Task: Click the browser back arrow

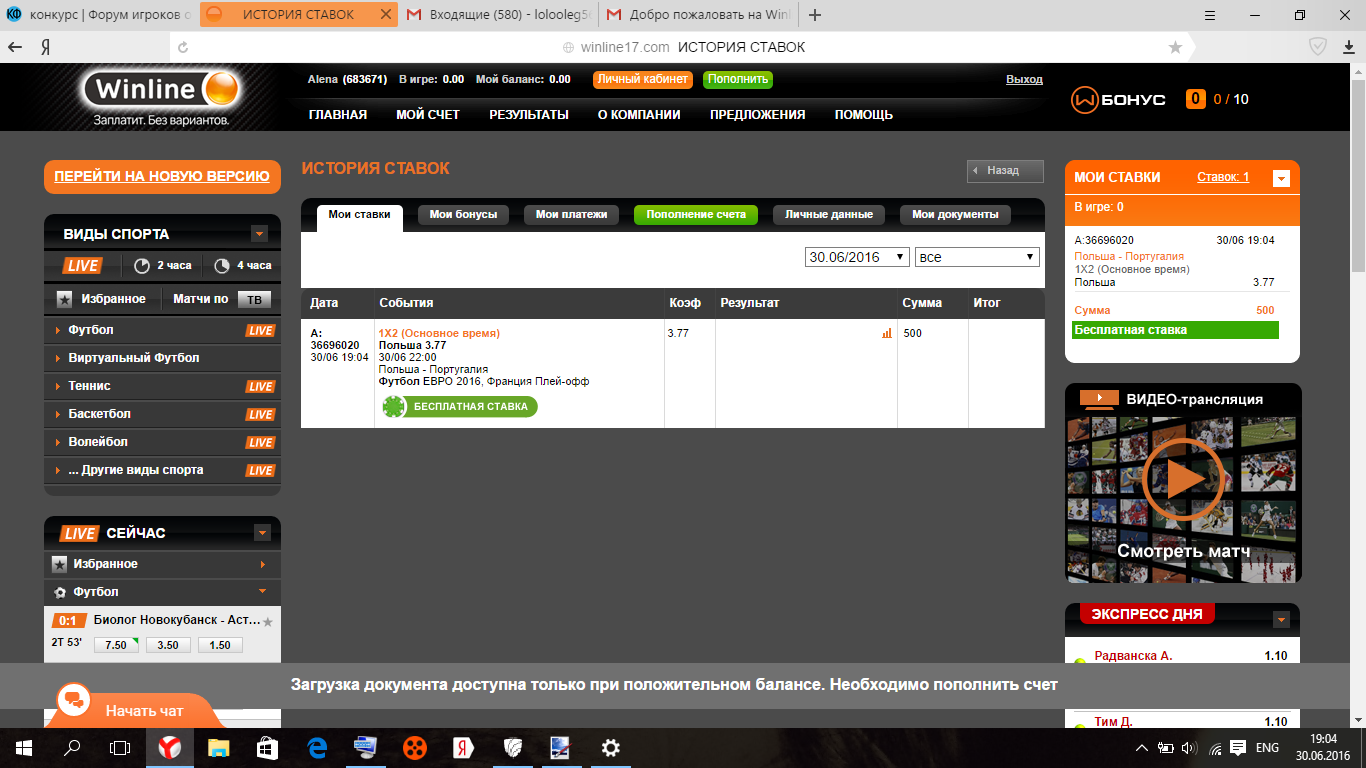Action: click(x=16, y=47)
